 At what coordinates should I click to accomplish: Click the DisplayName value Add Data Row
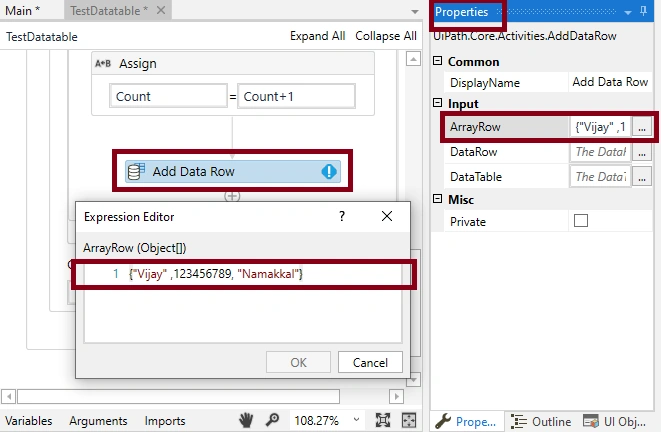(610, 82)
